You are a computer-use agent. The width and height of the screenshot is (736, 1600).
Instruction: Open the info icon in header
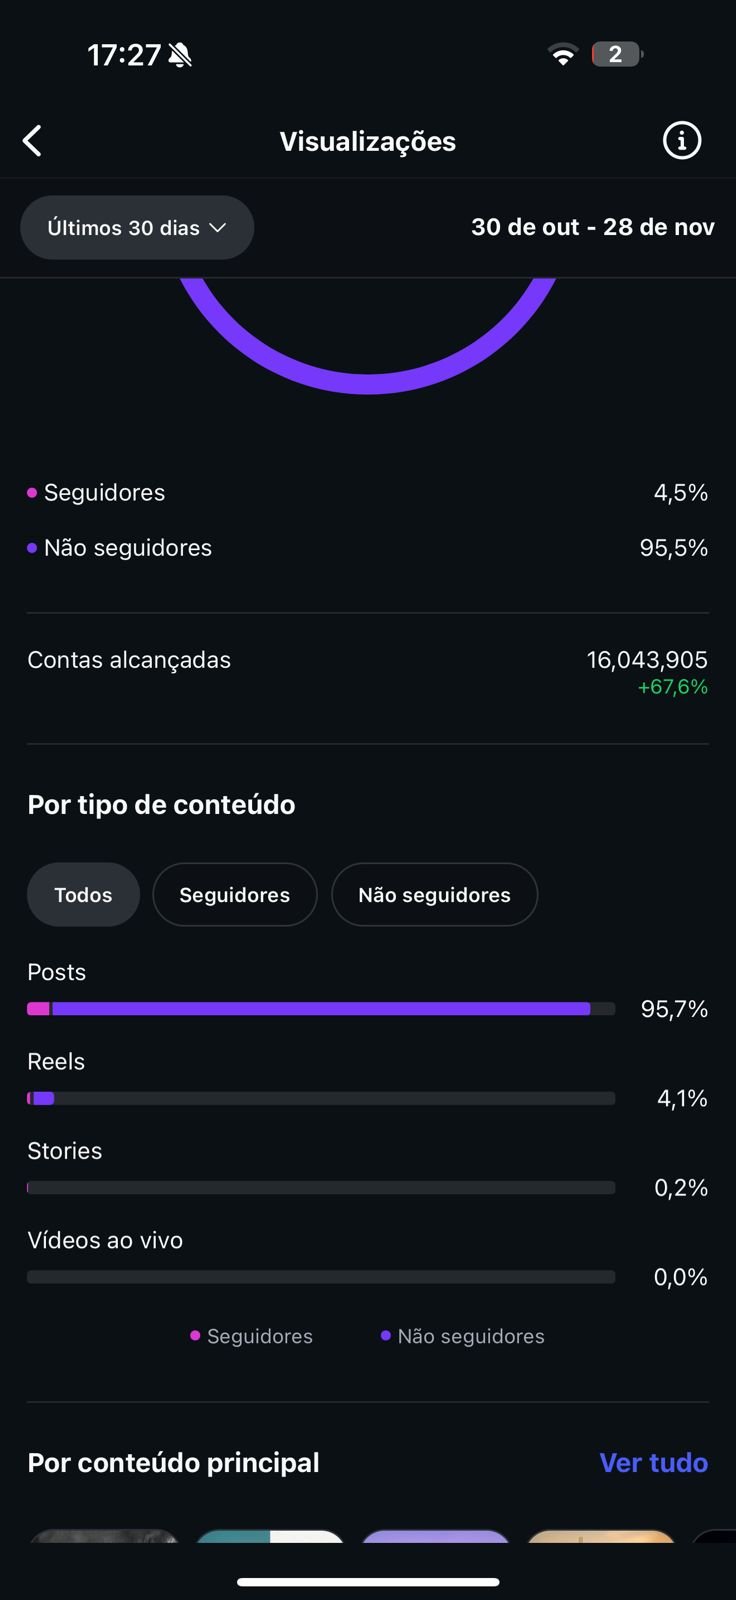pyautogui.click(x=682, y=141)
